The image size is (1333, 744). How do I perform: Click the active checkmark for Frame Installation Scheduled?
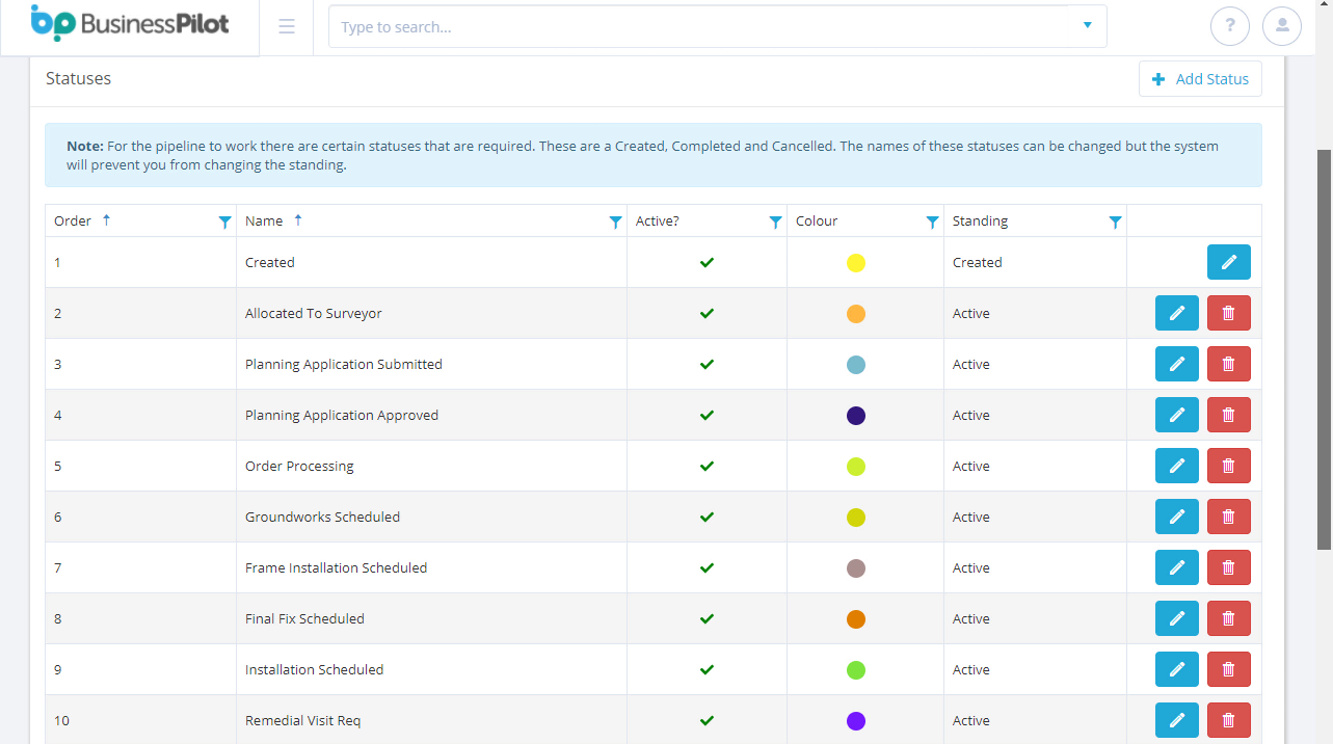click(707, 568)
